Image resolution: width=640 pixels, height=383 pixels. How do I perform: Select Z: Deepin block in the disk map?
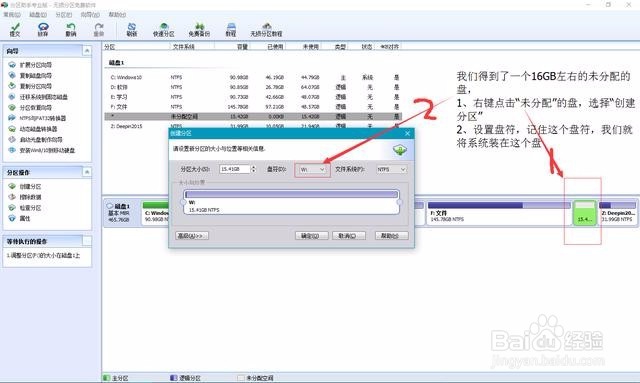point(617,213)
